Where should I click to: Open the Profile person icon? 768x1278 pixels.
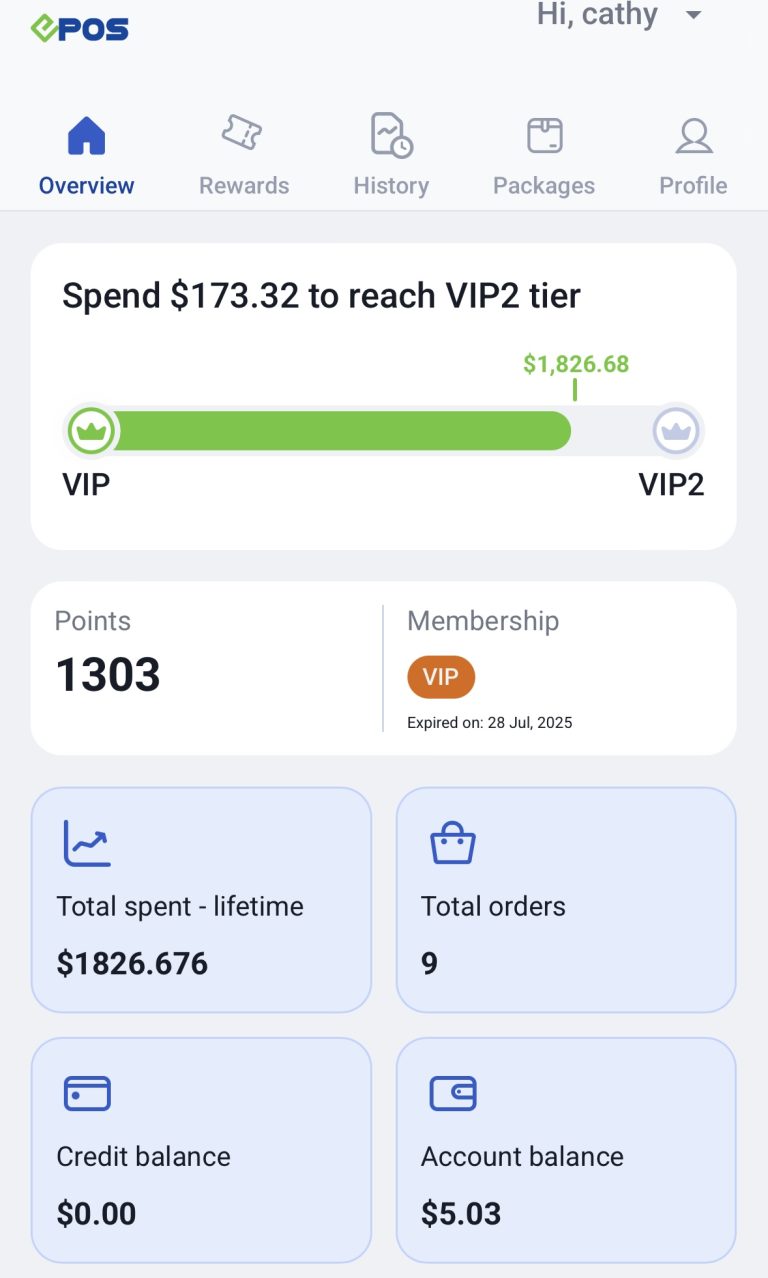693,136
